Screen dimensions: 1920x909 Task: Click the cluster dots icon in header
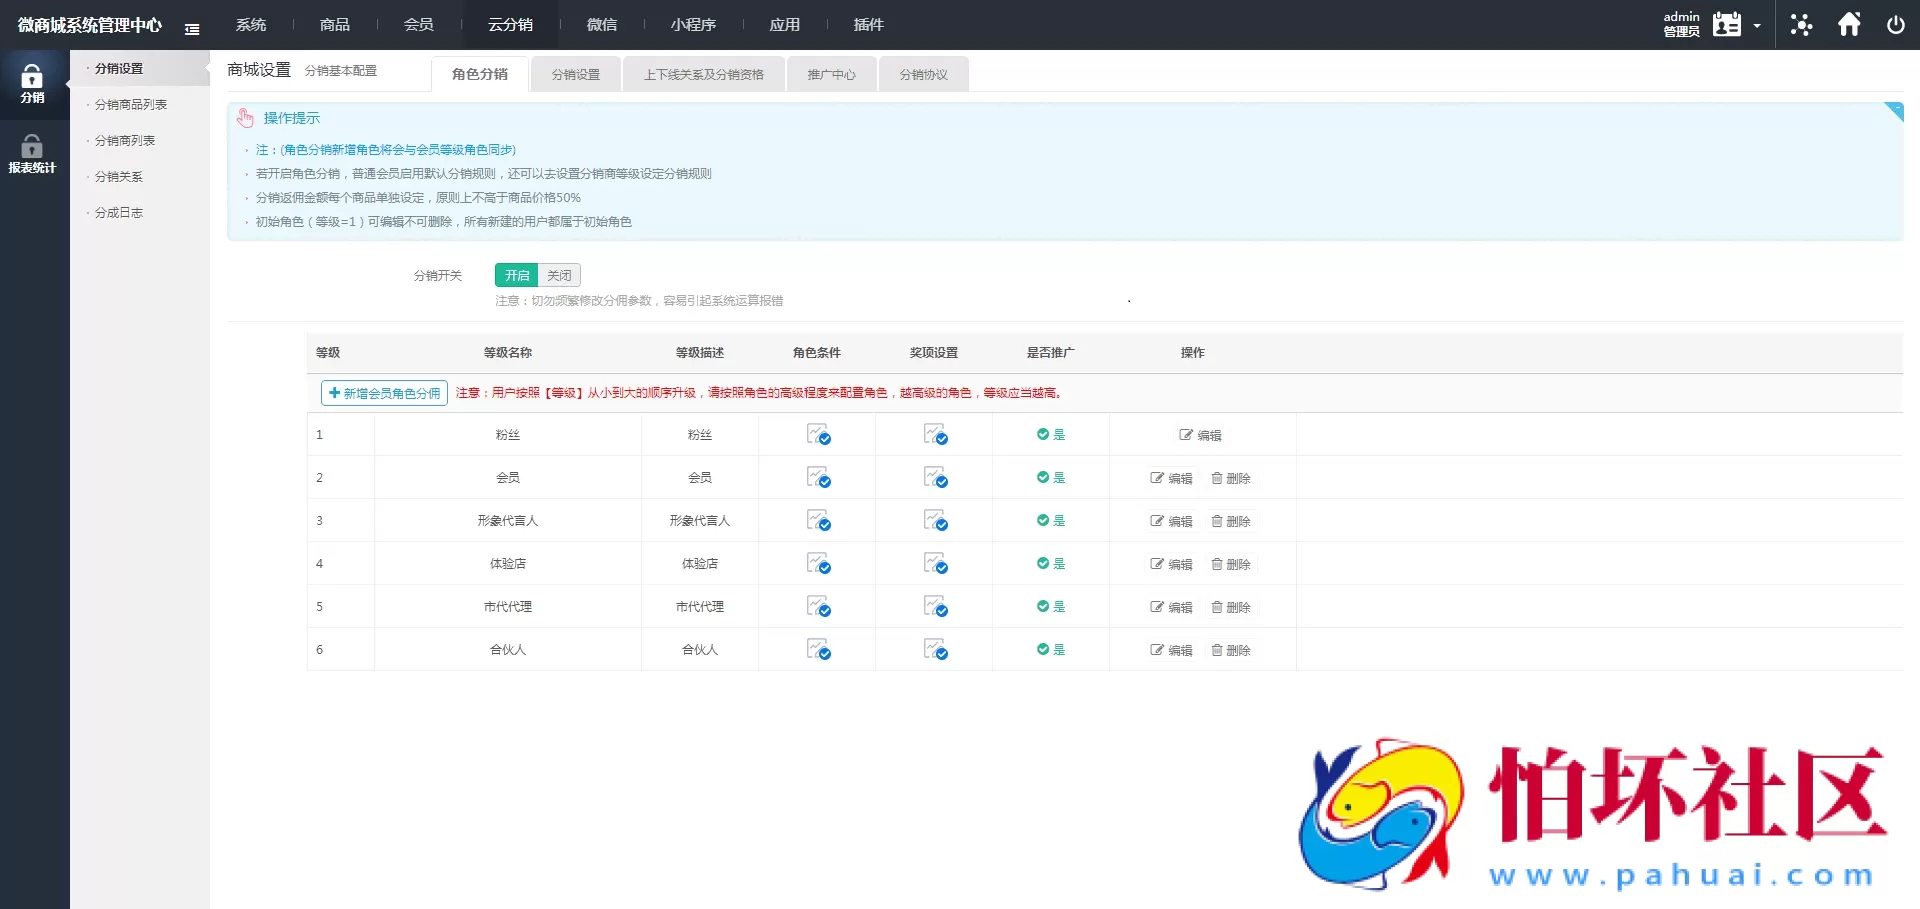click(1801, 25)
